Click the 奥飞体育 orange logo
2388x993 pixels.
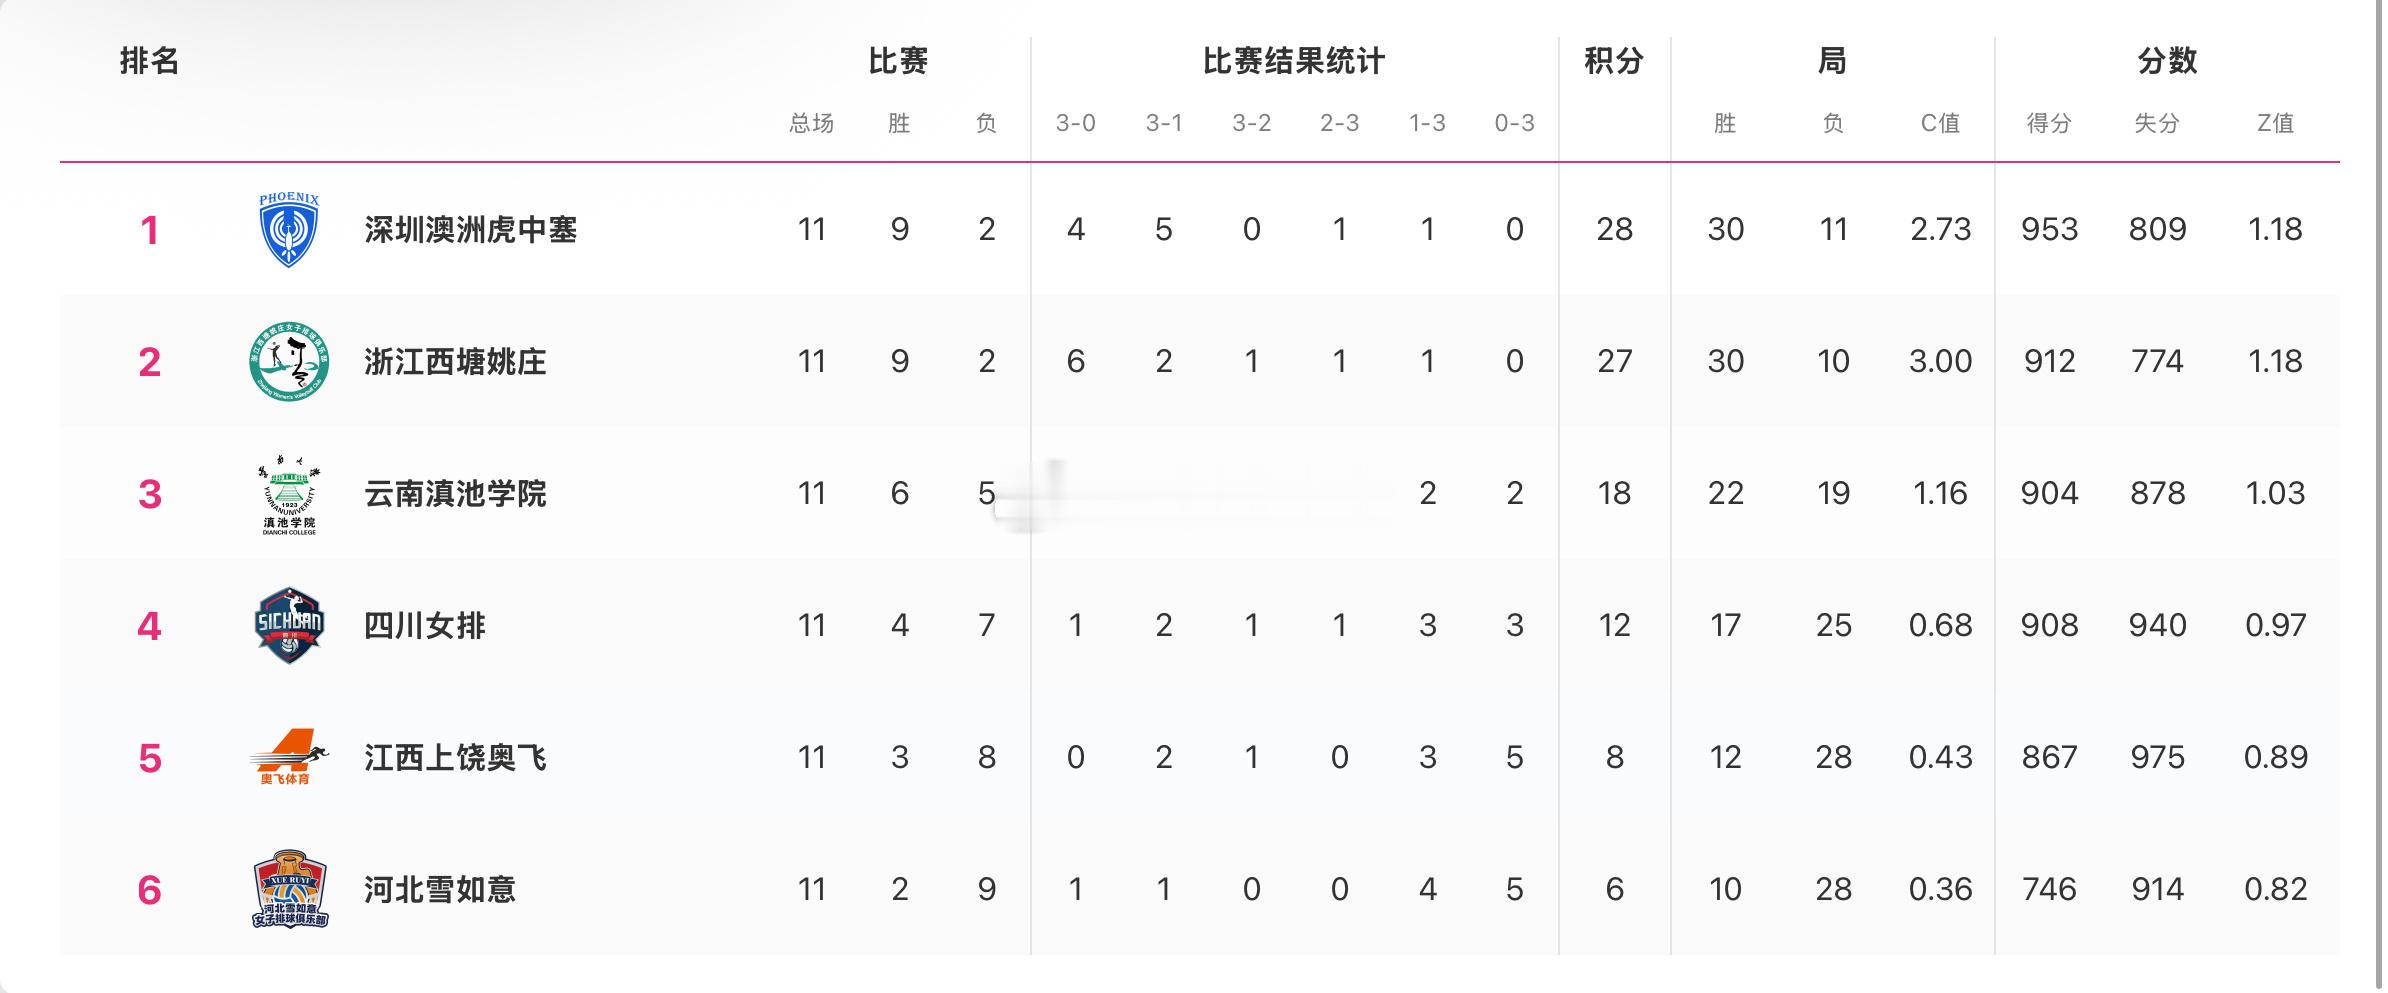pos(289,757)
